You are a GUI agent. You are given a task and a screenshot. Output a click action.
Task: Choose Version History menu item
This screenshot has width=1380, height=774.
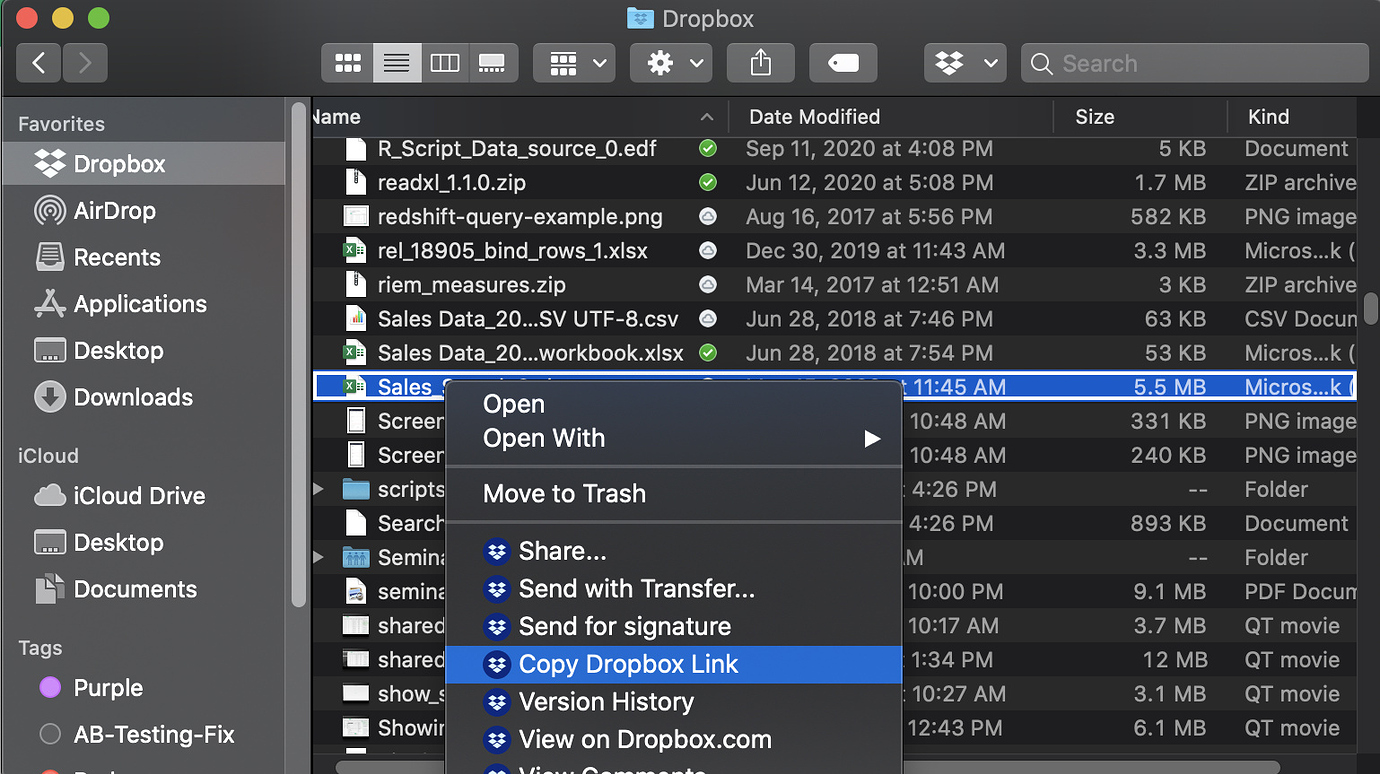click(x=673, y=702)
